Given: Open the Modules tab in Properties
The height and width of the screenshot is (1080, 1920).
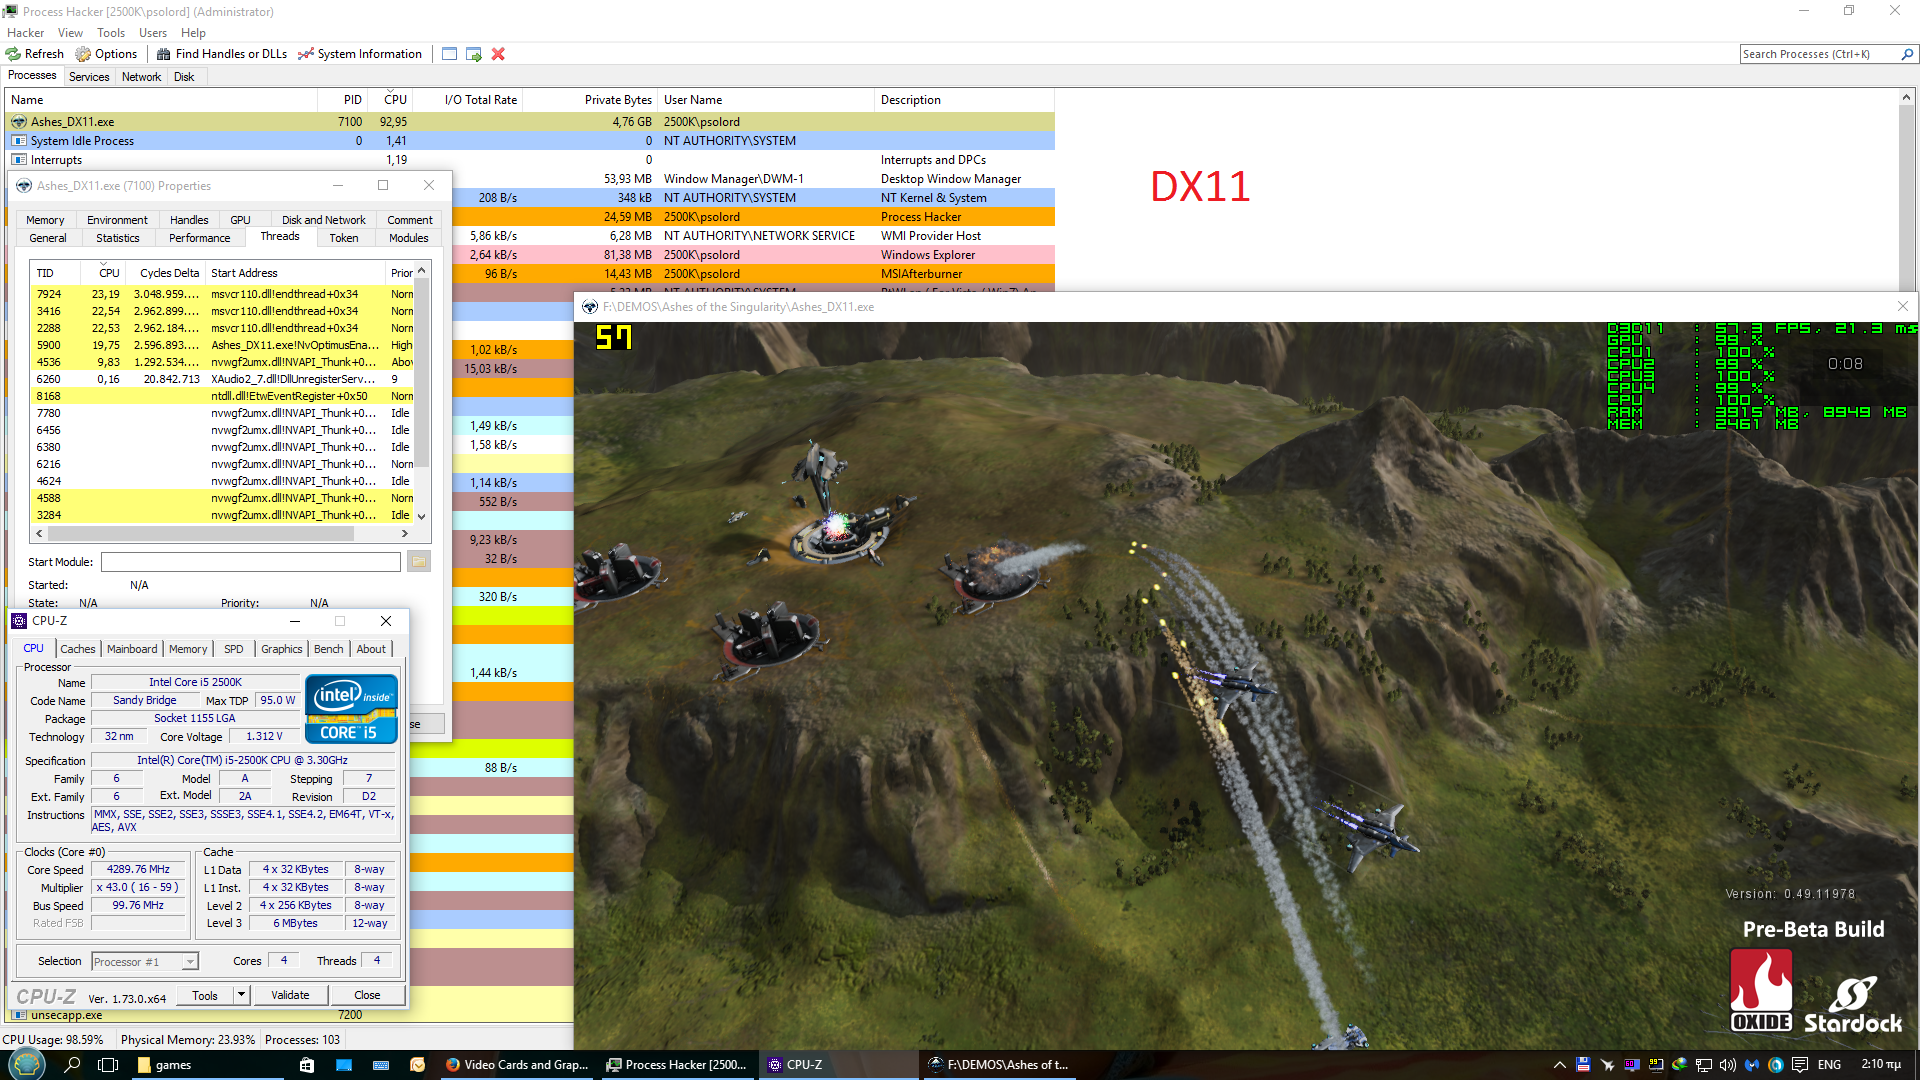Looking at the screenshot, I should [408, 238].
